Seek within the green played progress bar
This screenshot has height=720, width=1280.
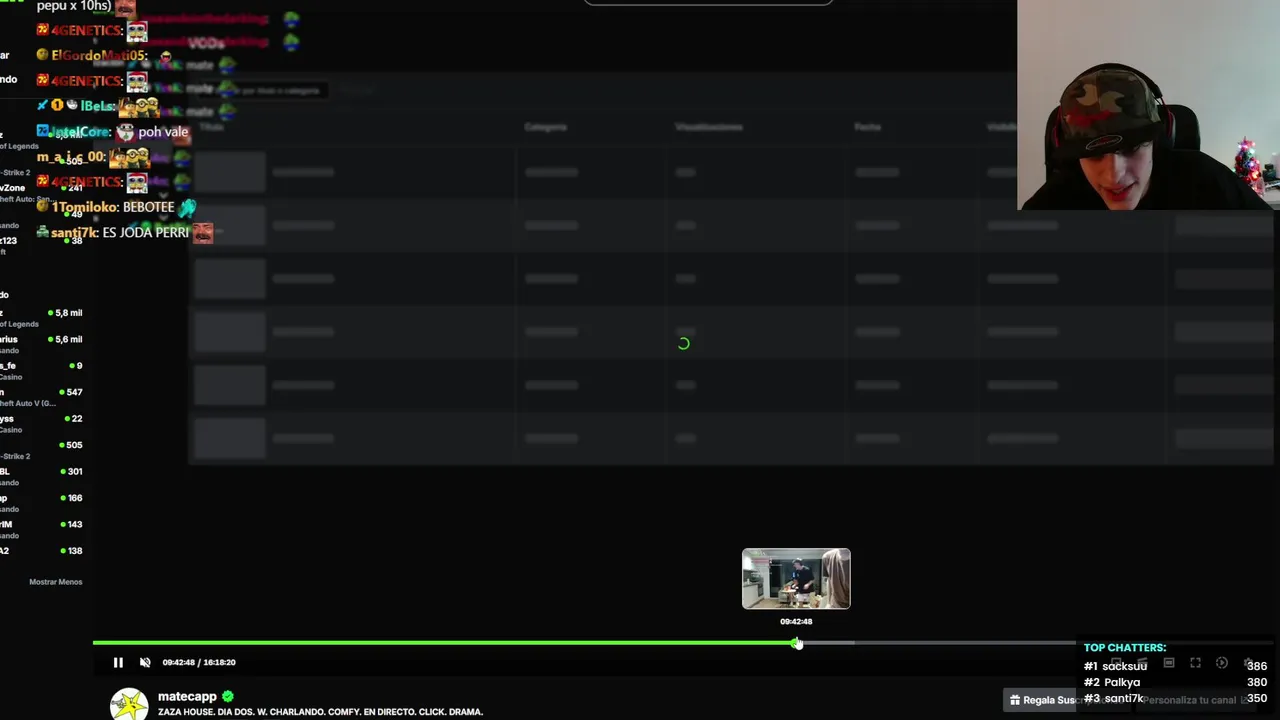444,643
